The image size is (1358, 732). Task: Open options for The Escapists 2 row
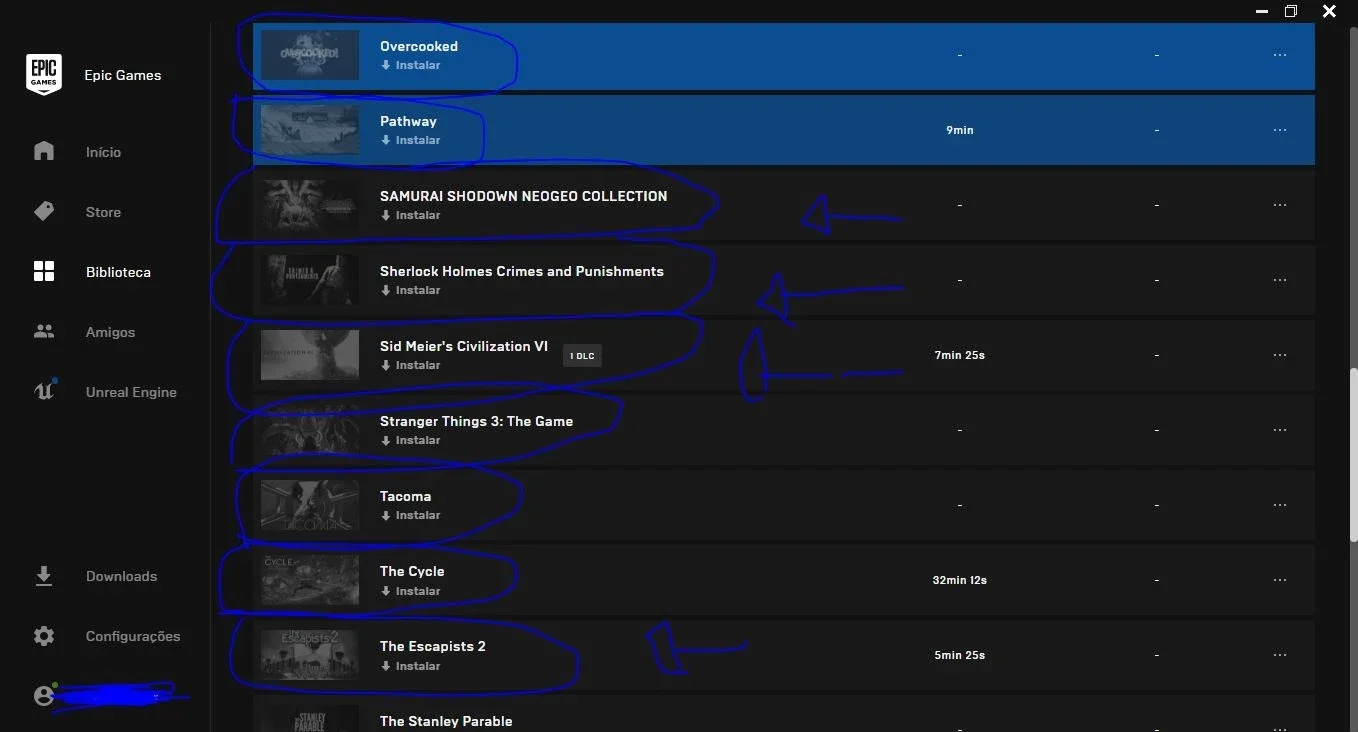tap(1280, 655)
